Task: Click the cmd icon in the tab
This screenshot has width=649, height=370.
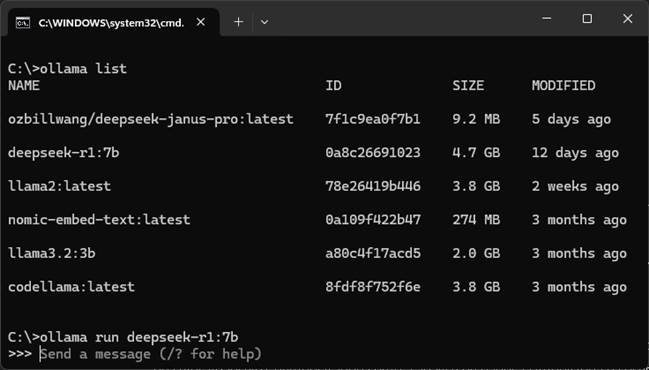Action: [23, 23]
